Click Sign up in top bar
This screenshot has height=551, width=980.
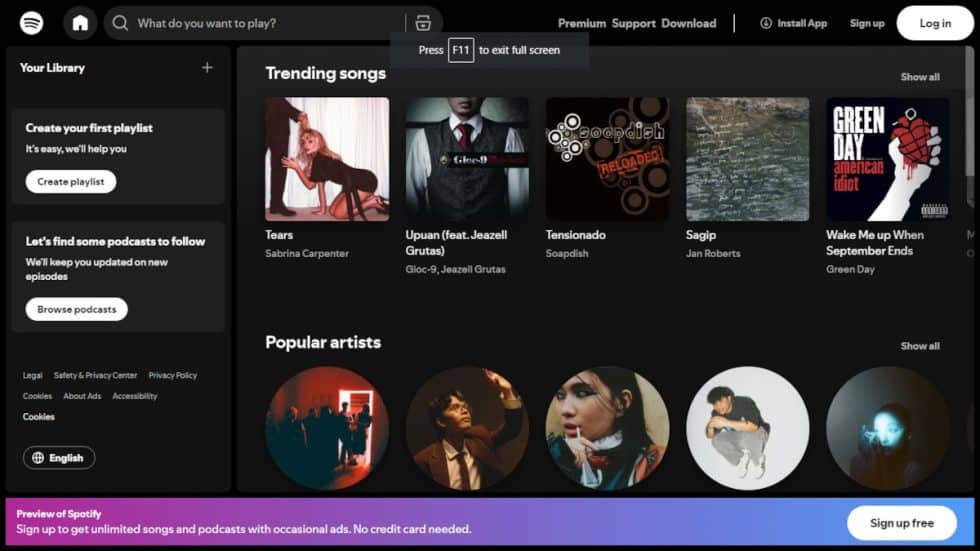click(x=867, y=23)
